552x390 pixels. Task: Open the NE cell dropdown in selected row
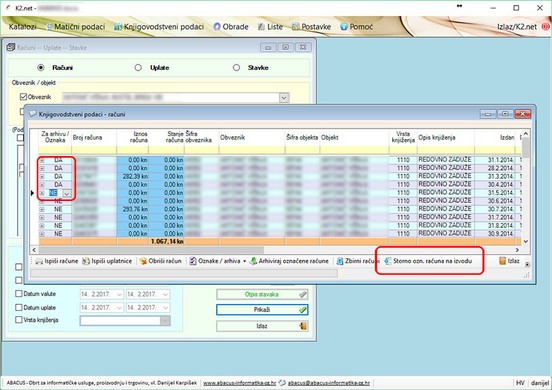67,193
